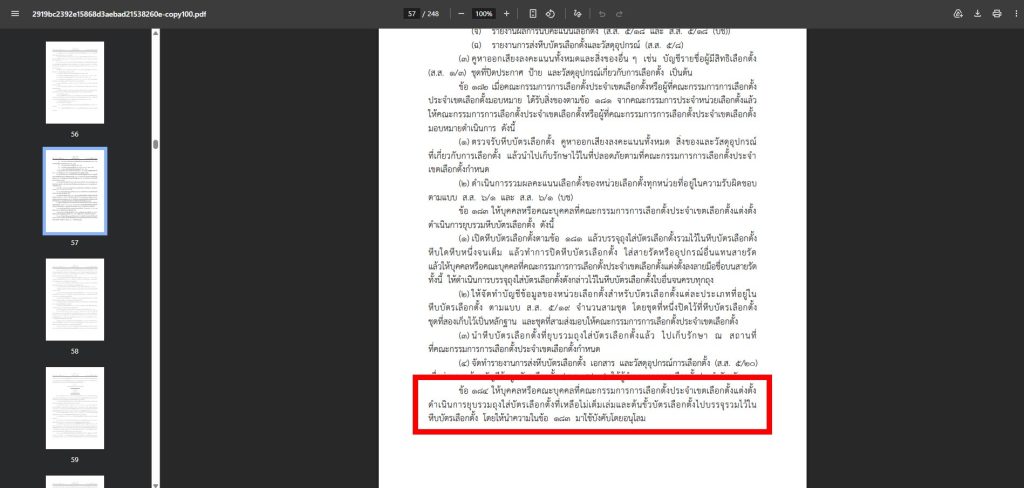Click the fit to page icon

[x=533, y=13]
